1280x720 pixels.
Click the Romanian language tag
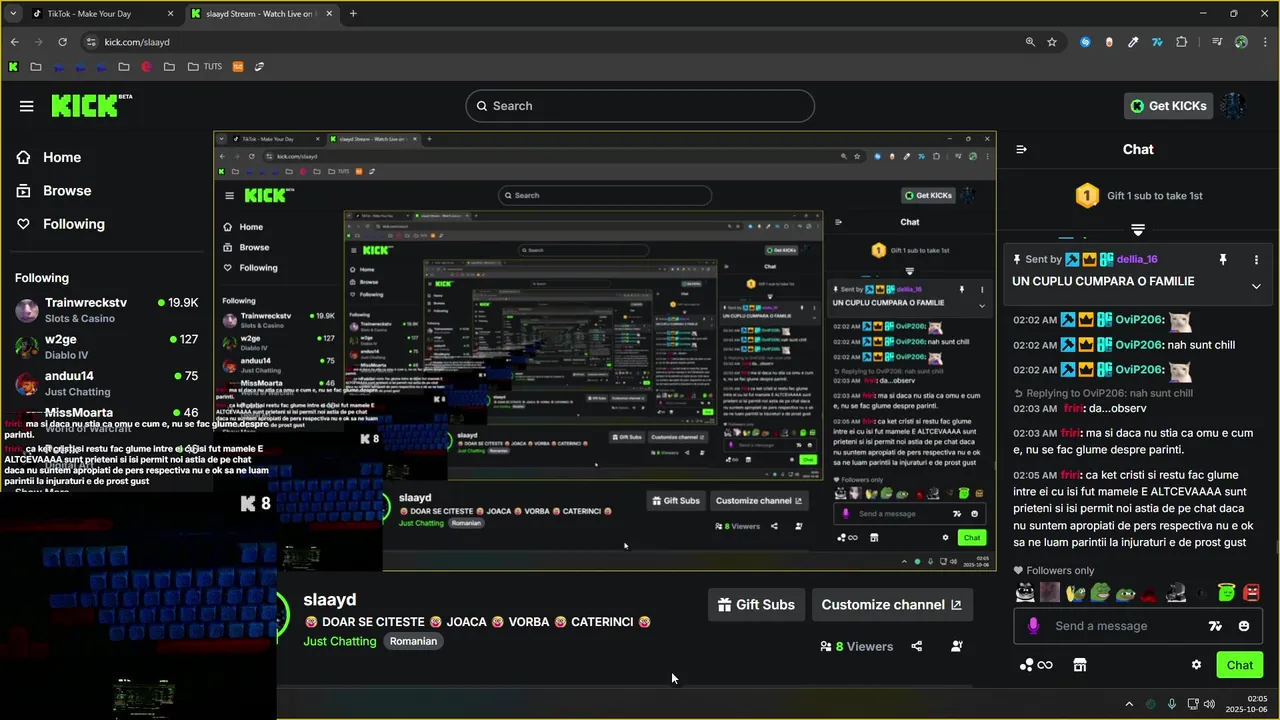click(413, 641)
